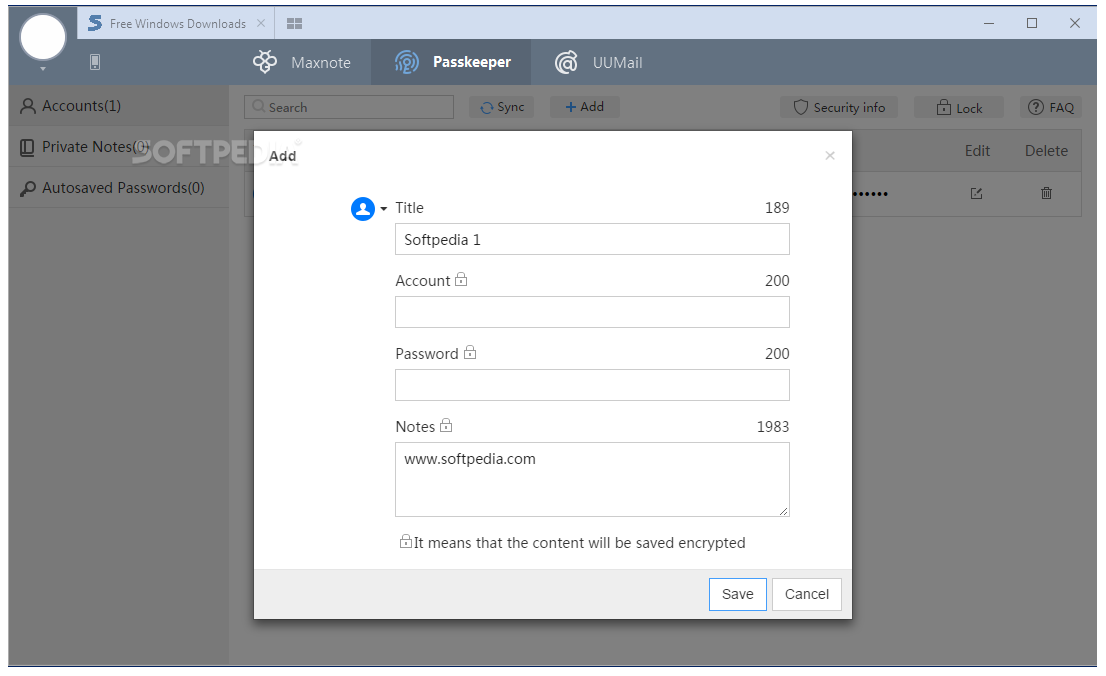Click the lock icon beside the Account label

[x=461, y=279]
